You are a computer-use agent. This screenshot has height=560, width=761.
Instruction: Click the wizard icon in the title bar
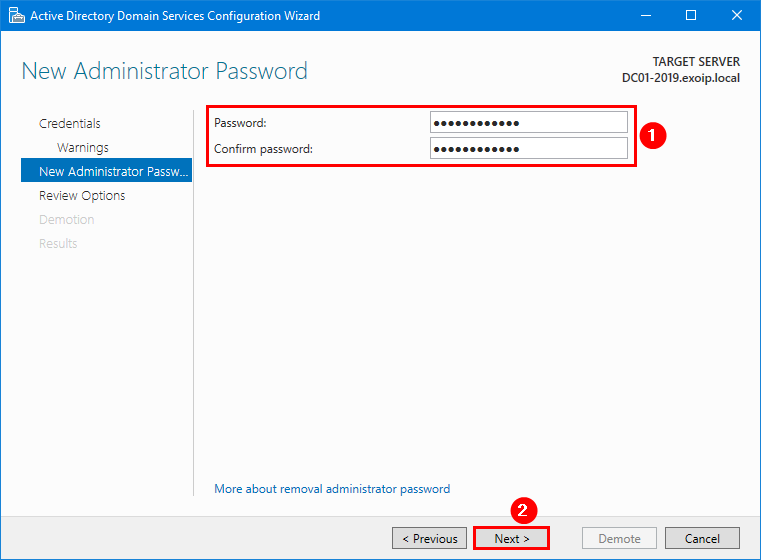click(x=15, y=15)
